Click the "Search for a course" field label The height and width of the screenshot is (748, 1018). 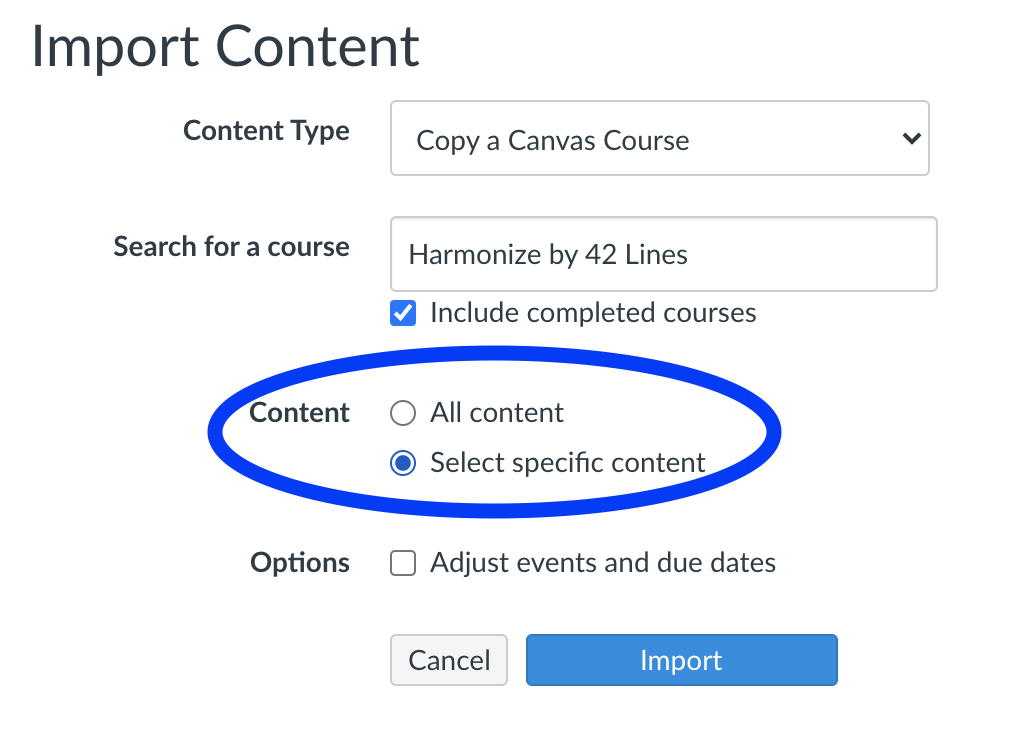pos(231,247)
